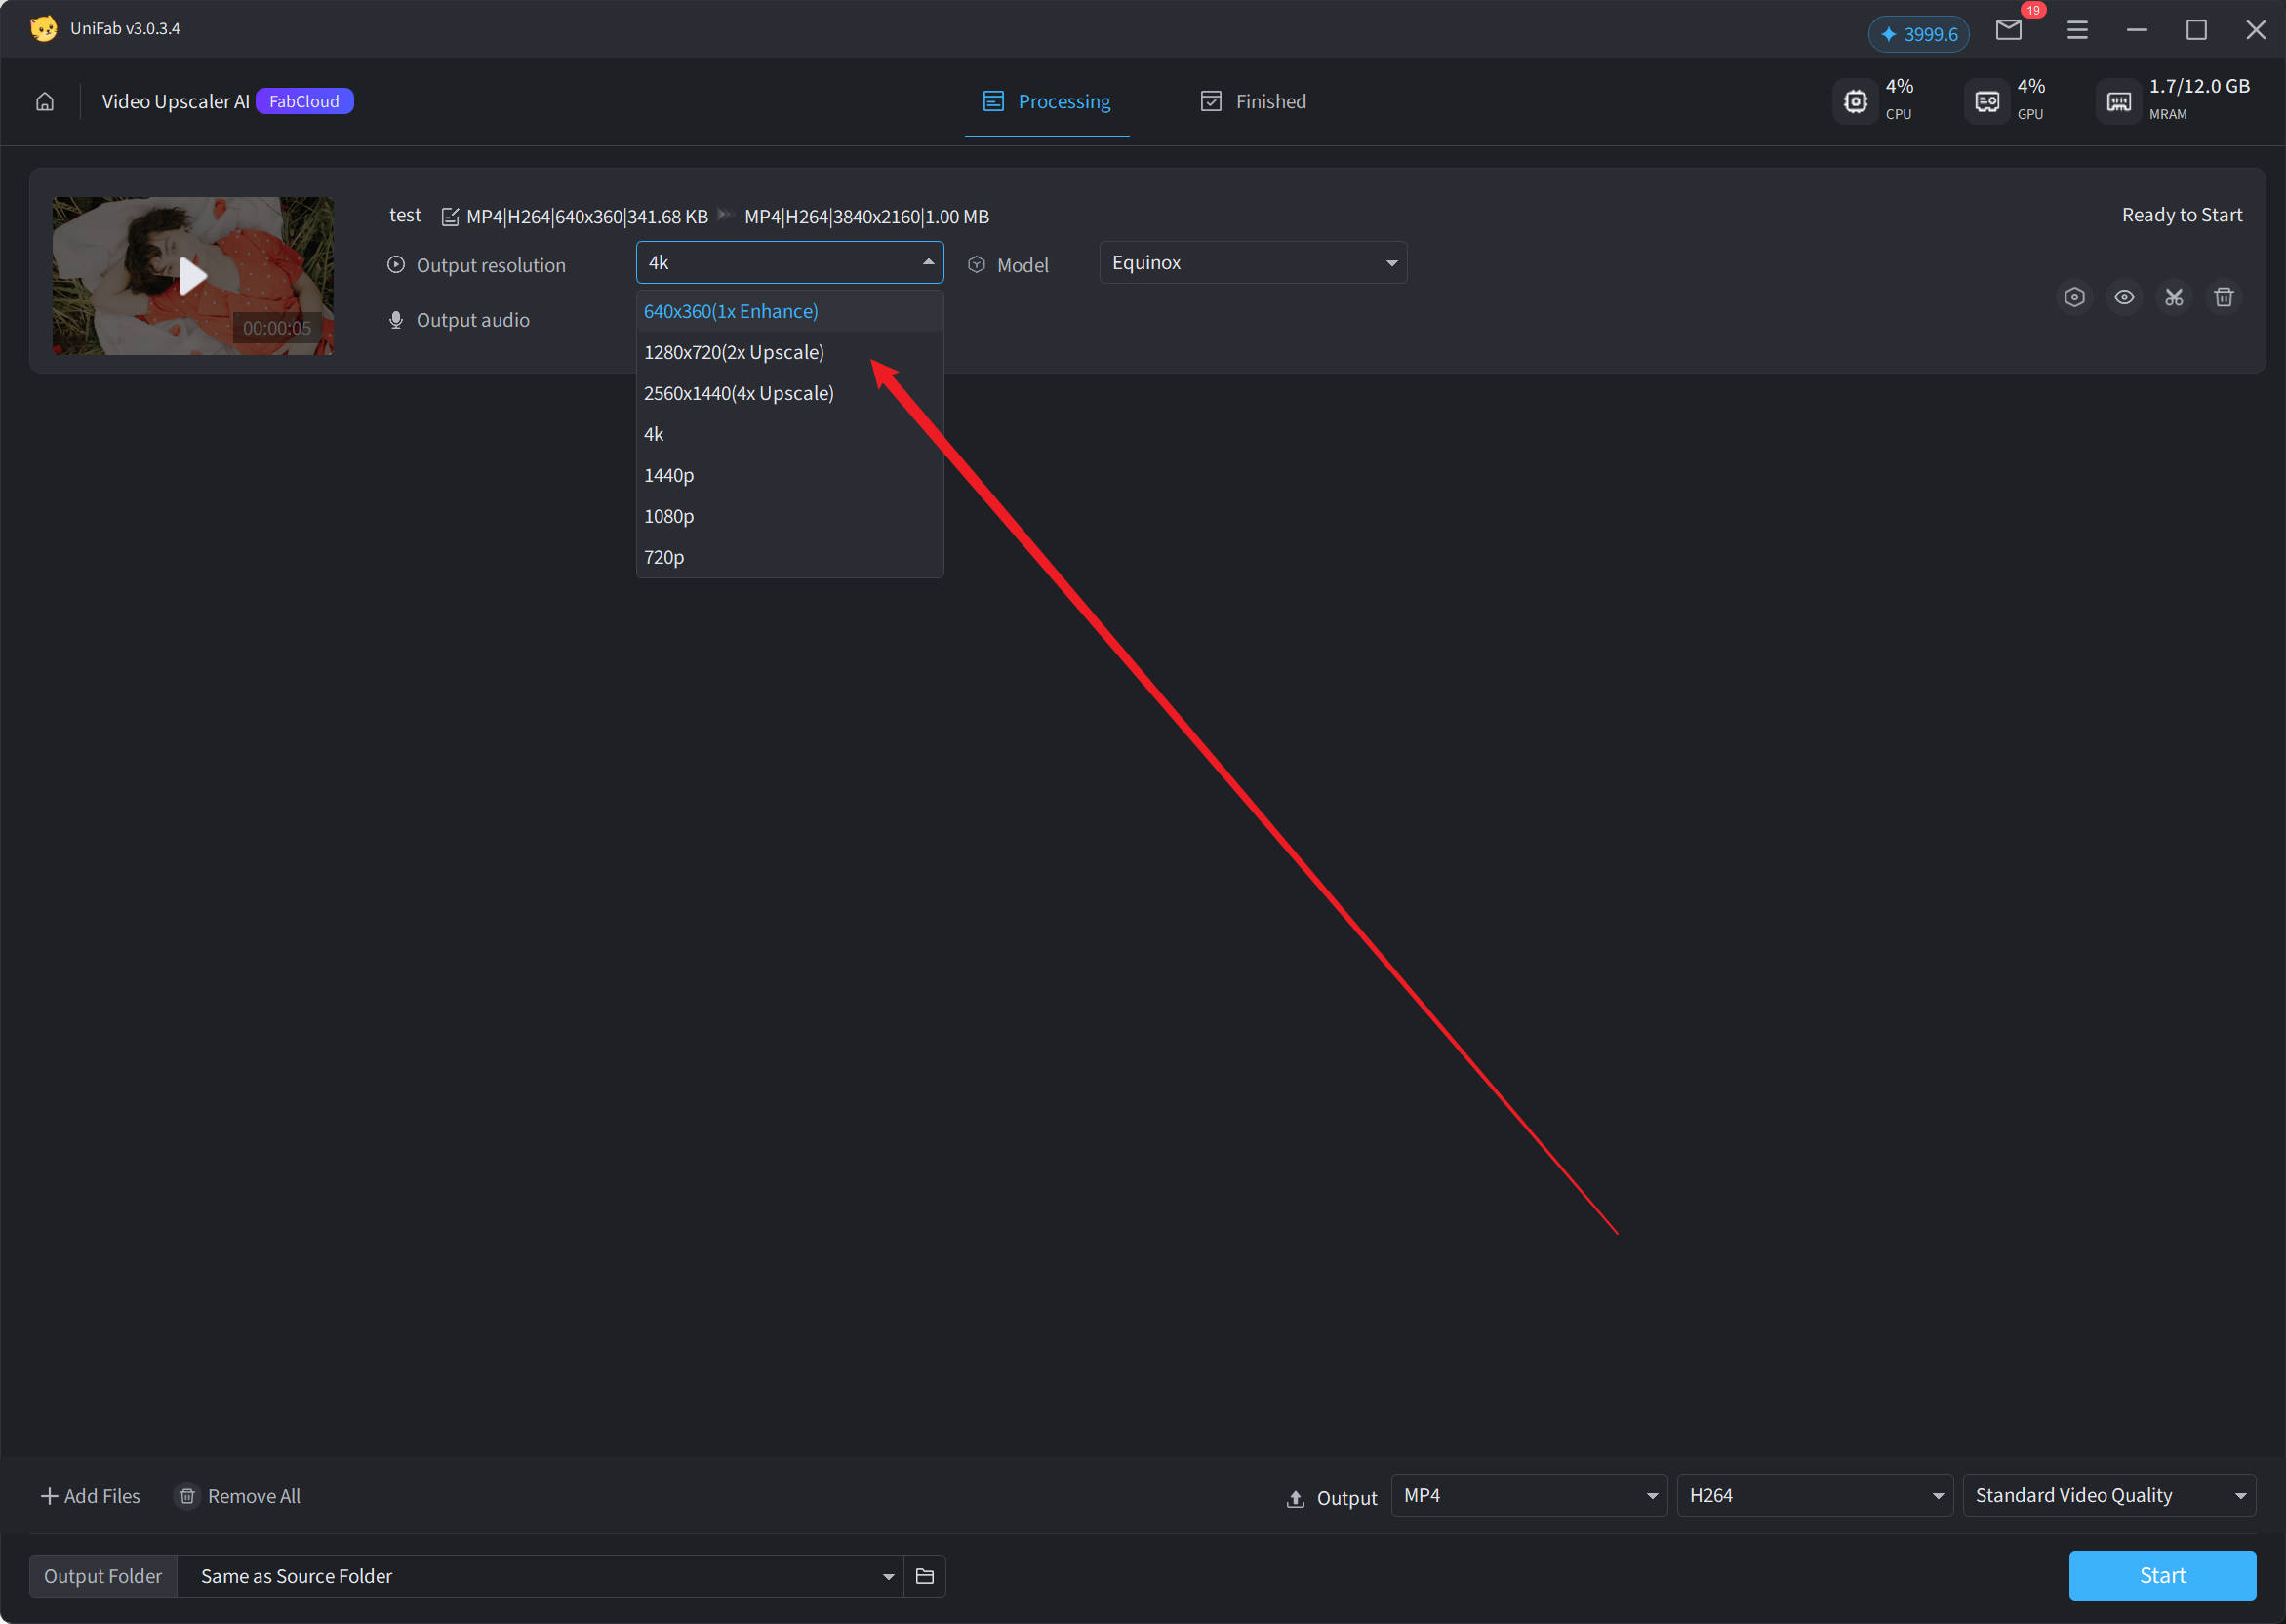
Task: Open the Standard Video Quality dropdown
Action: tap(2108, 1495)
